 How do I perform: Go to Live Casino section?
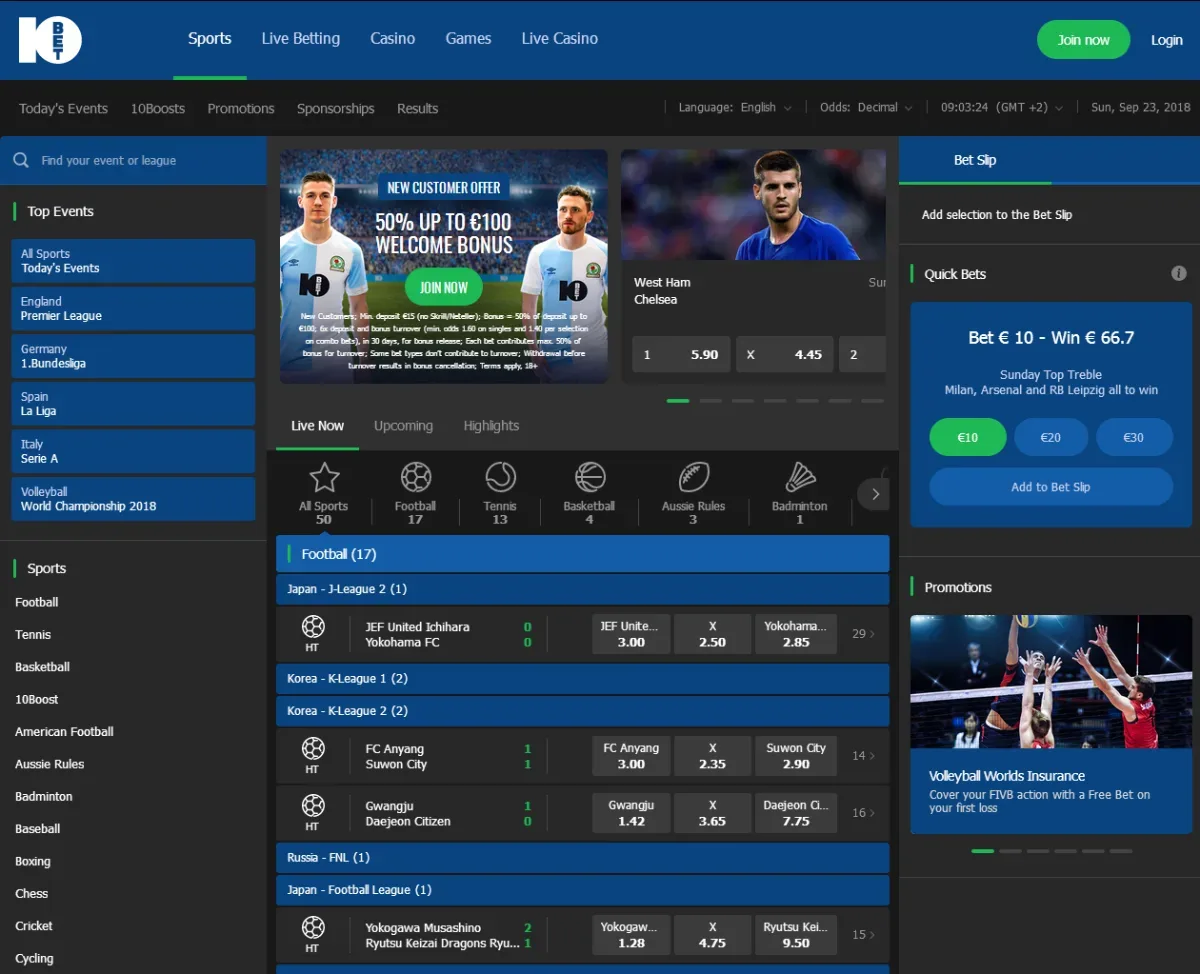[x=560, y=39]
